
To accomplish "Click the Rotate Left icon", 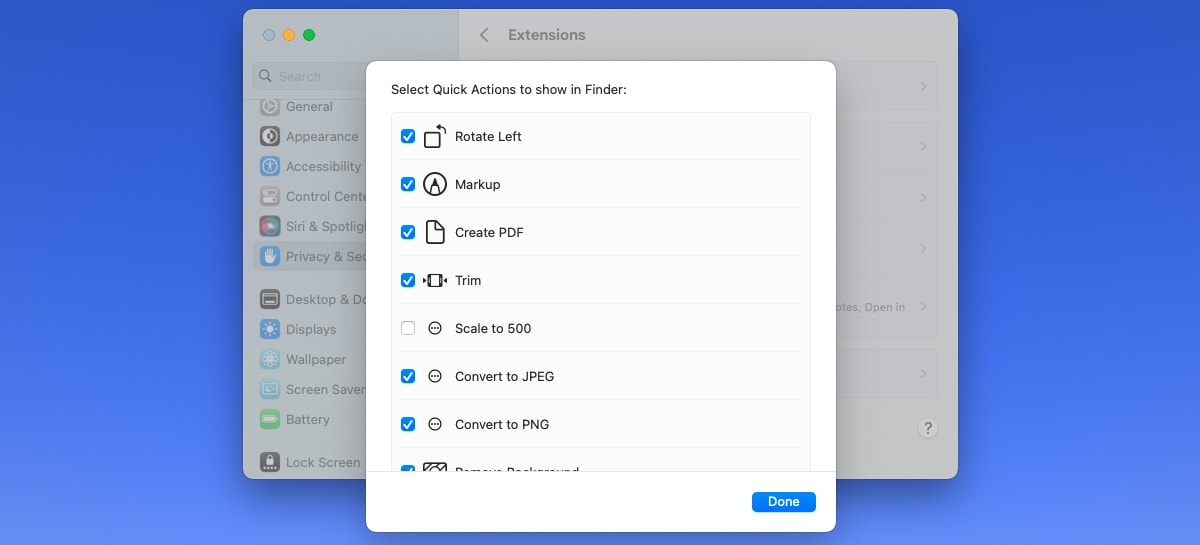I will click(435, 136).
